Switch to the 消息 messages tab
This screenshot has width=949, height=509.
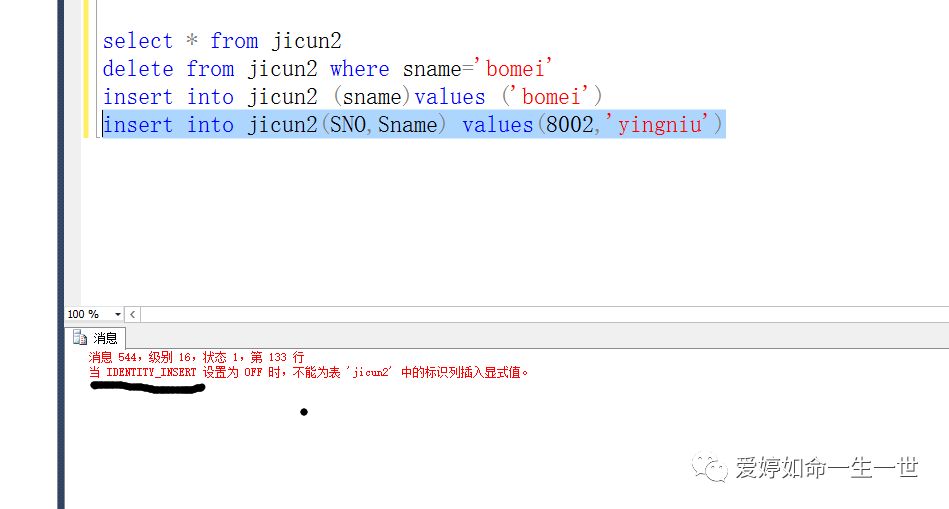[96, 338]
